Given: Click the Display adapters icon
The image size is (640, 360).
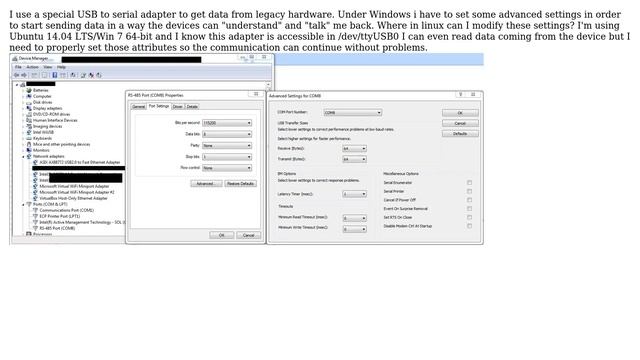Looking at the screenshot, I should (29, 108).
